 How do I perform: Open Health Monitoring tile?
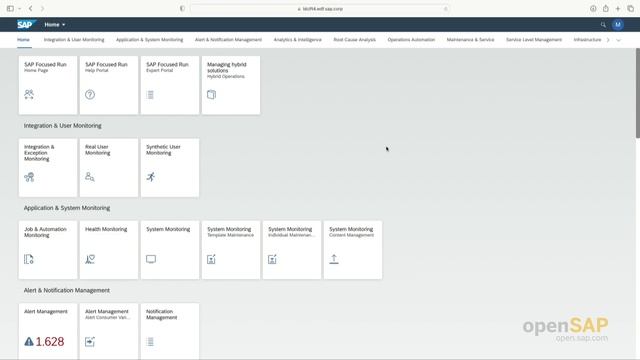(x=109, y=250)
